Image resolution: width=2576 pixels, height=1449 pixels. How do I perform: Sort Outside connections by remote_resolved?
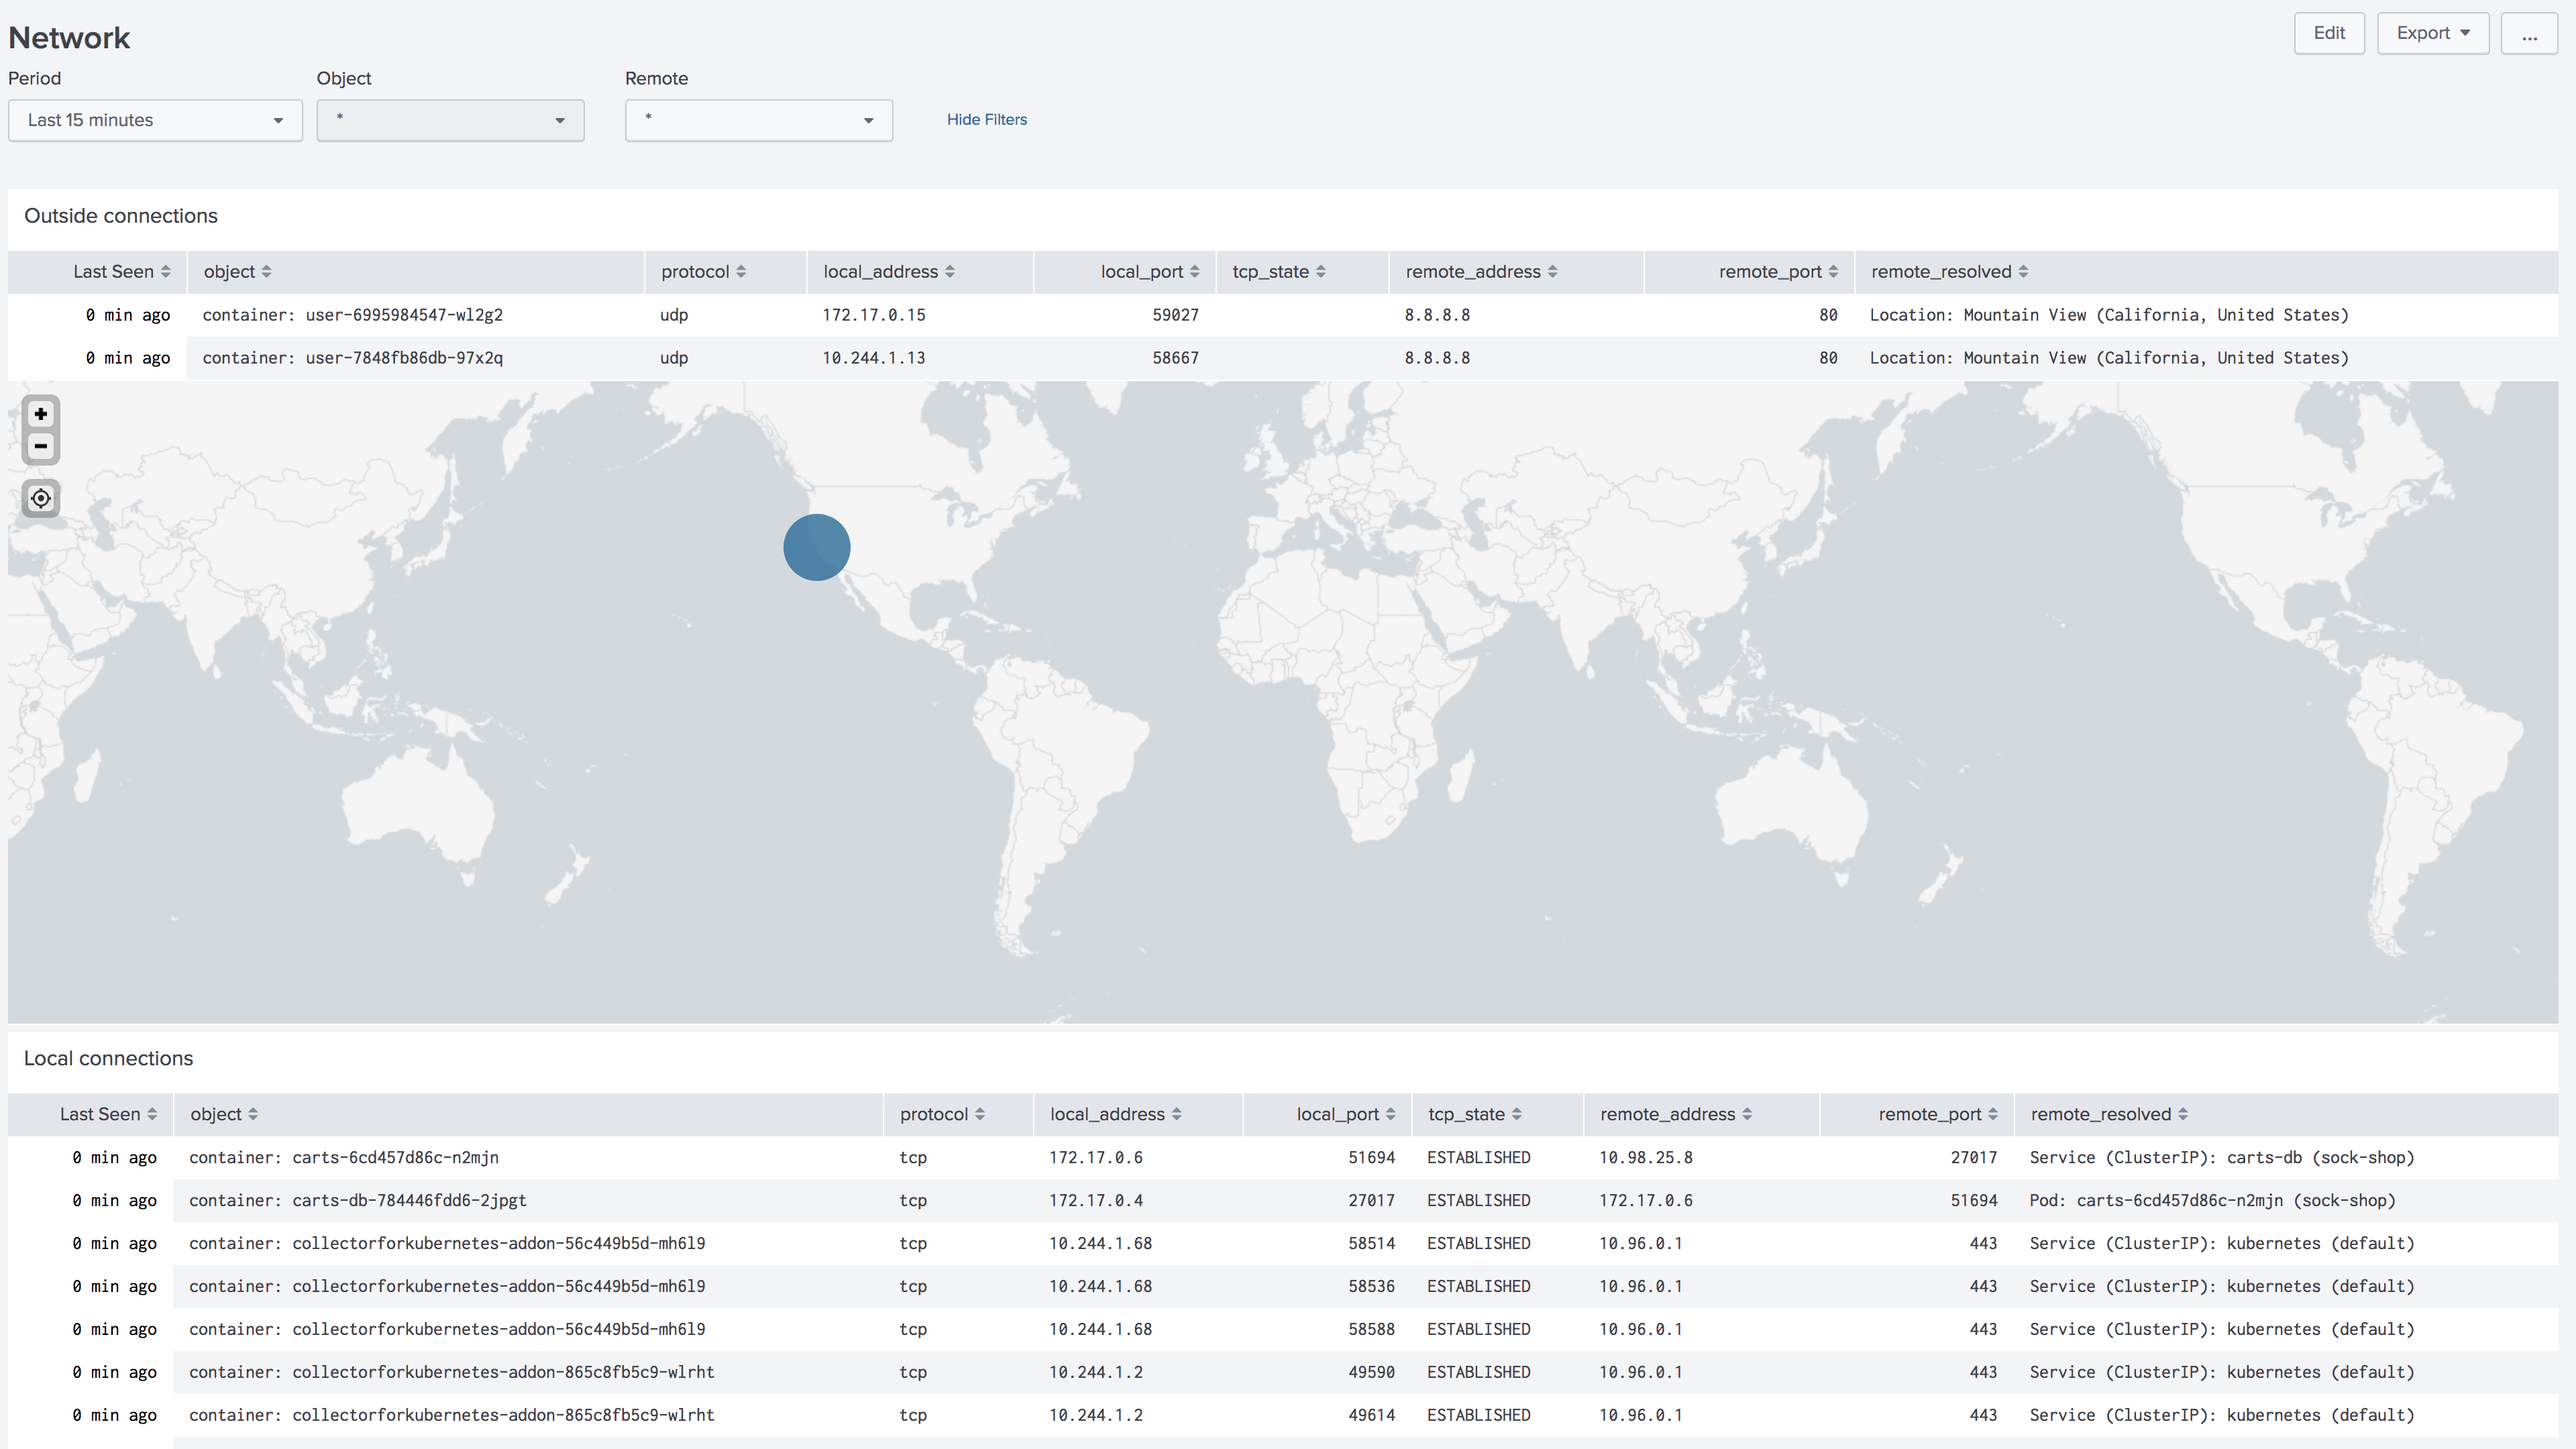pyautogui.click(x=1949, y=272)
